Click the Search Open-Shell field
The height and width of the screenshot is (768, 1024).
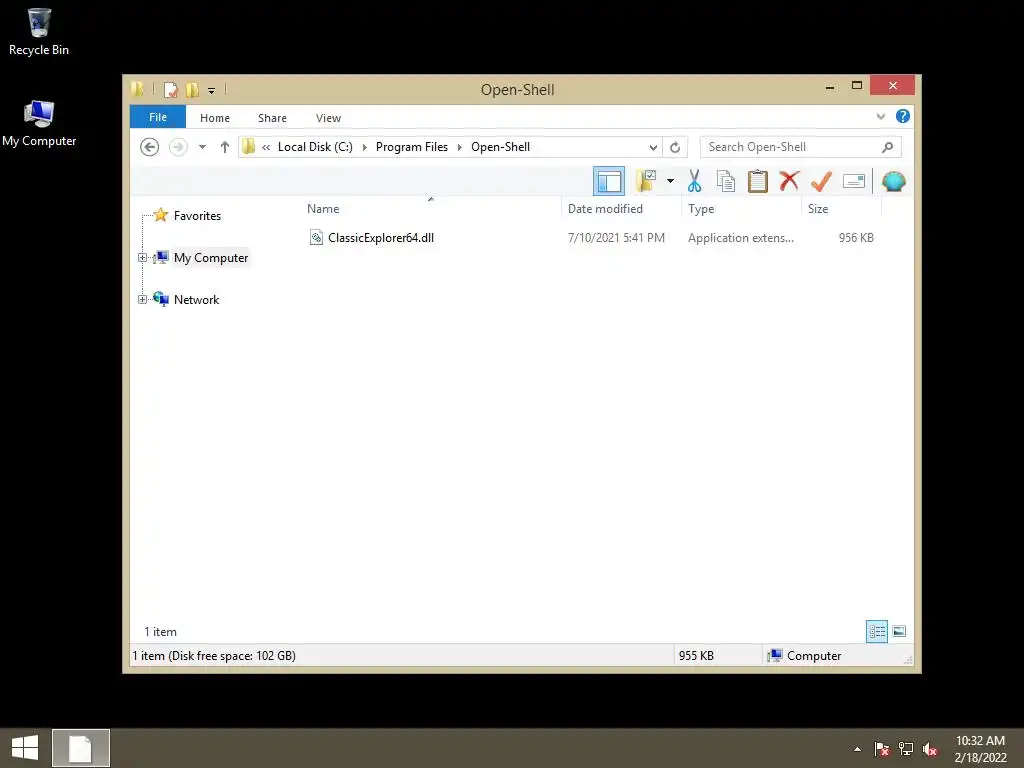(801, 147)
